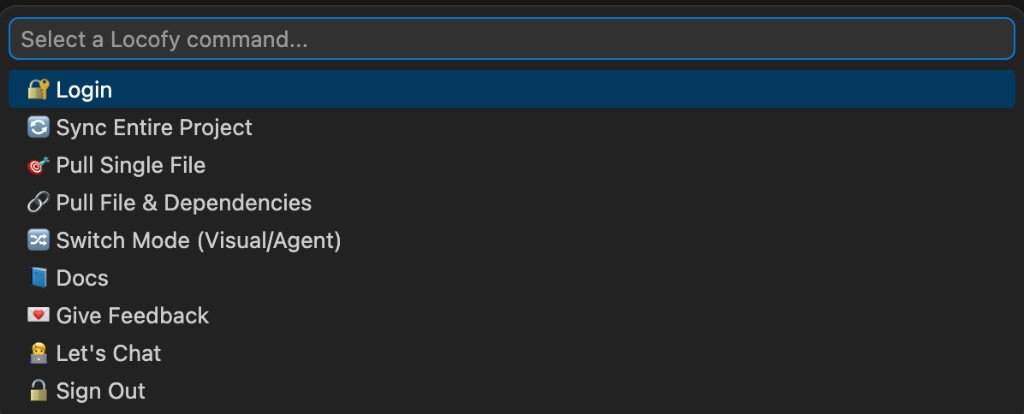Viewport: 1024px width, 414px height.
Task: Pick Pull File & Dependencies entry
Action: coord(184,203)
